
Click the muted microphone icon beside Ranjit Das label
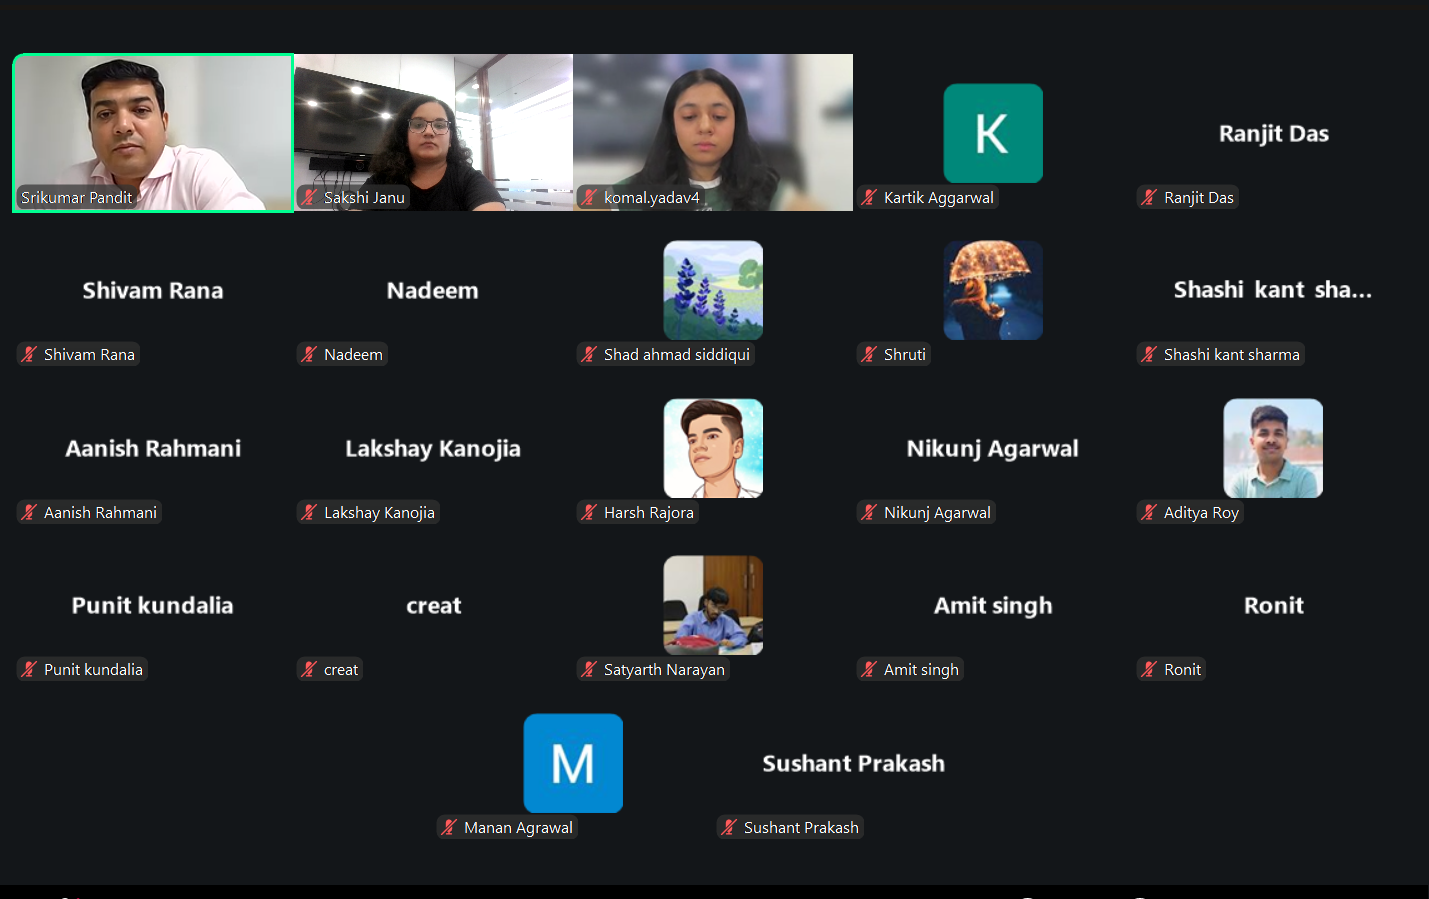pos(1150,197)
